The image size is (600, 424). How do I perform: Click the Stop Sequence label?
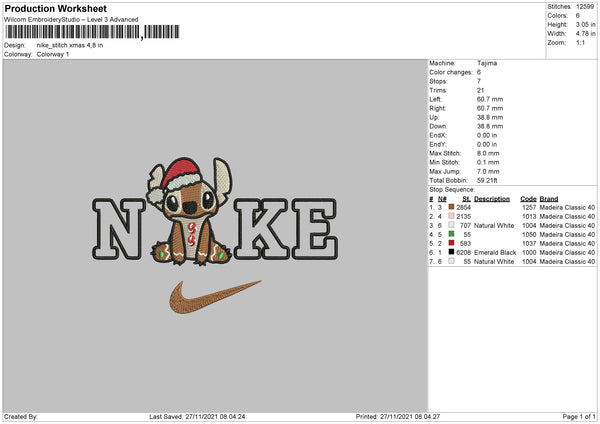(452, 189)
